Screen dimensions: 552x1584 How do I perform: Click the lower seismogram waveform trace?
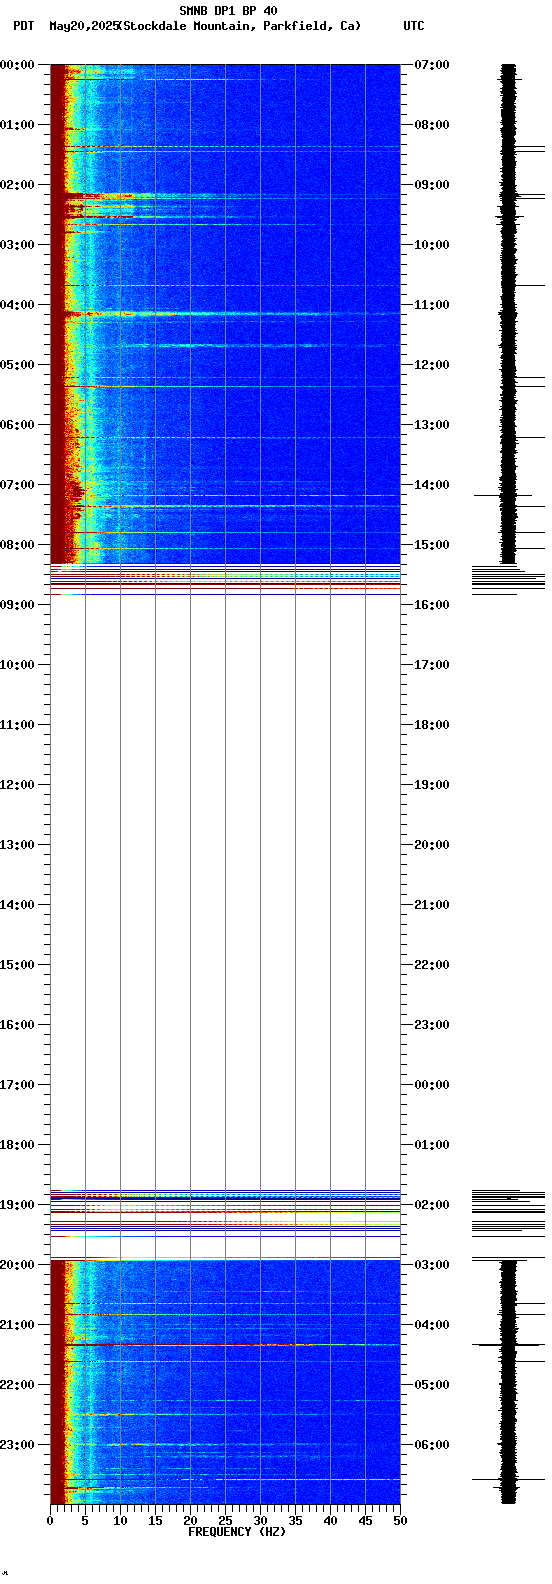[x=509, y=1381]
